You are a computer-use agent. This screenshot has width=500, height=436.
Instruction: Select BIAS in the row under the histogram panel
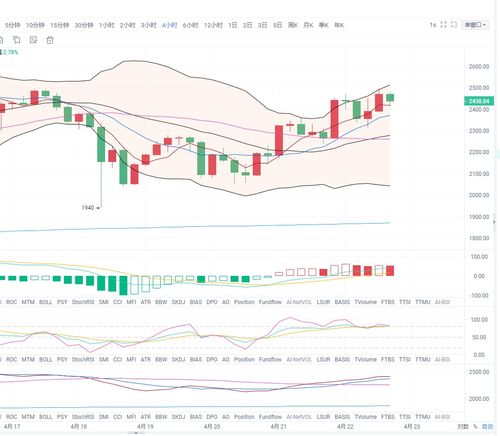[x=196, y=302]
